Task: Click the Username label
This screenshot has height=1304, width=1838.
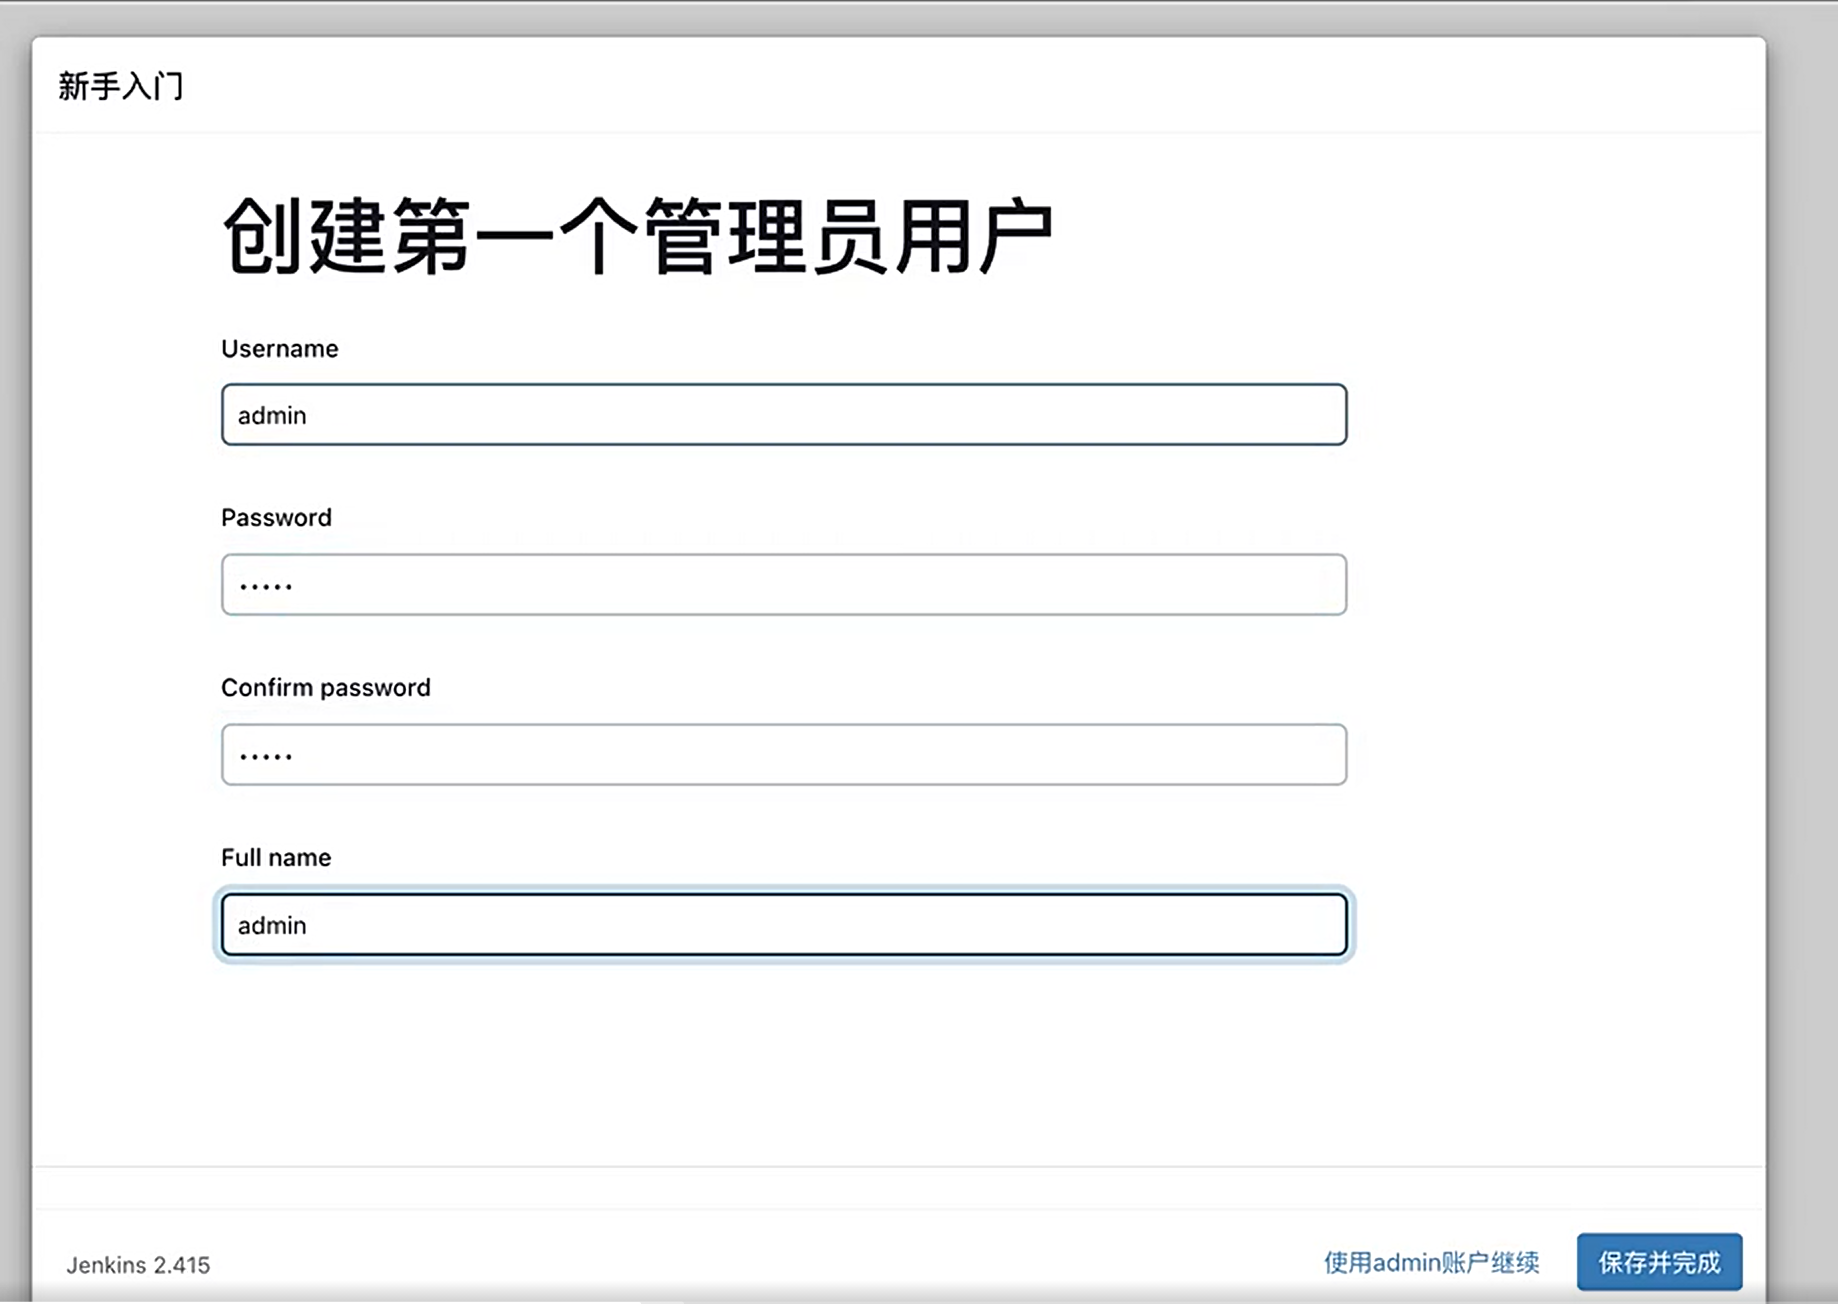Action: (280, 348)
